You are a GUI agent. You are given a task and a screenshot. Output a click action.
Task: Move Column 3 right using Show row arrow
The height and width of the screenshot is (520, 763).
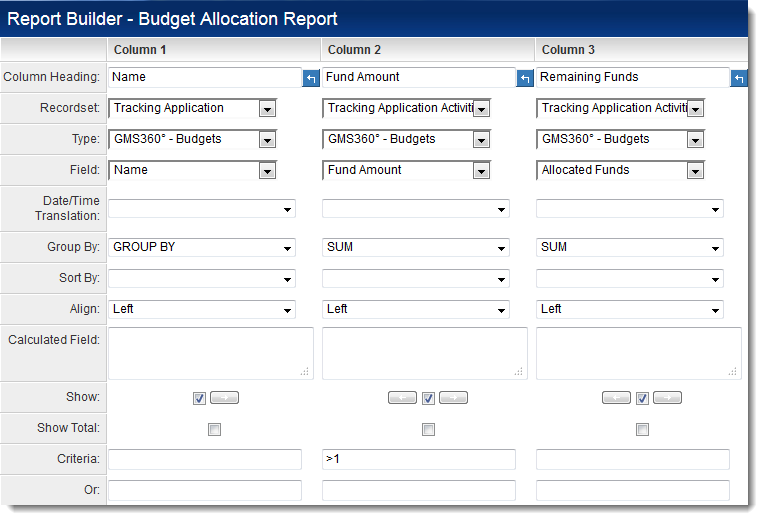(x=667, y=398)
